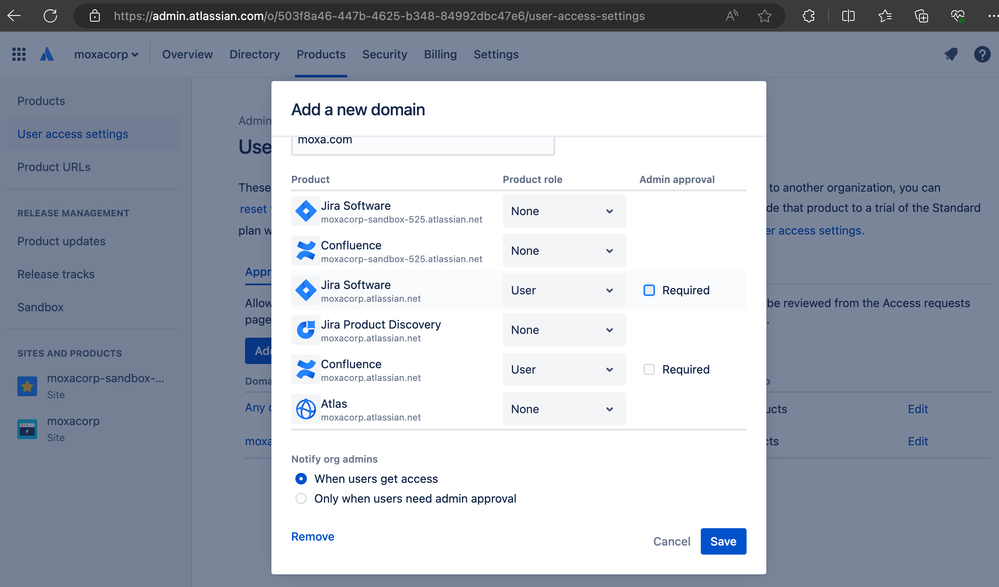The image size is (999, 587).
Task: Open browser Extensions puzzle icon
Action: [809, 16]
